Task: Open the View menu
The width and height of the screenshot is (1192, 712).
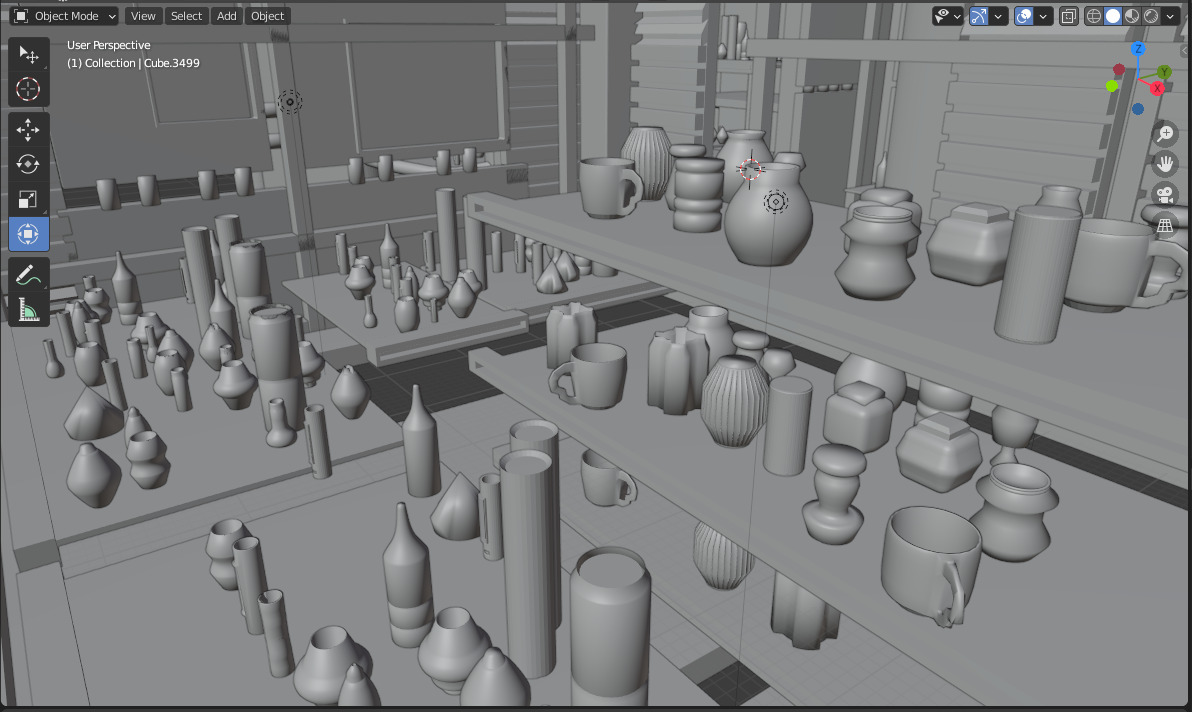Action: (x=143, y=16)
